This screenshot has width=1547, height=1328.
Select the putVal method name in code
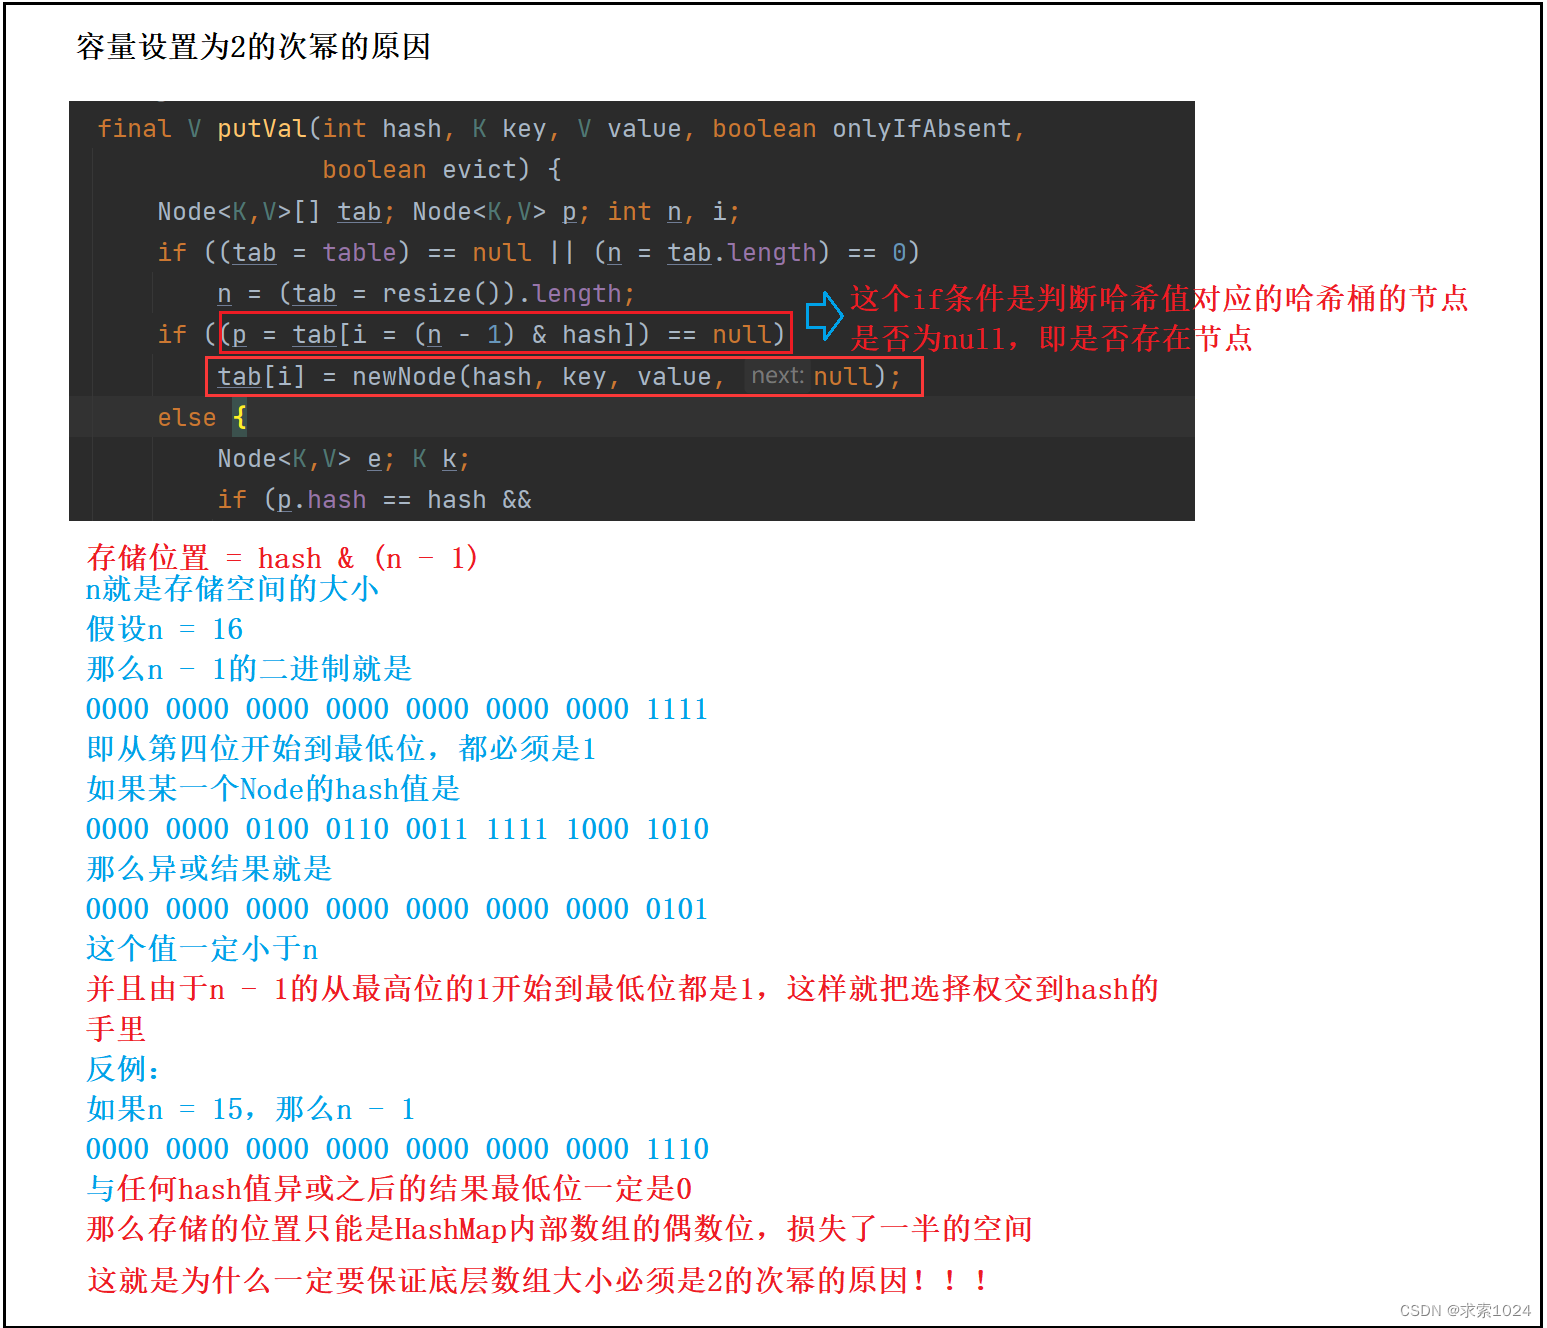[x=261, y=128]
